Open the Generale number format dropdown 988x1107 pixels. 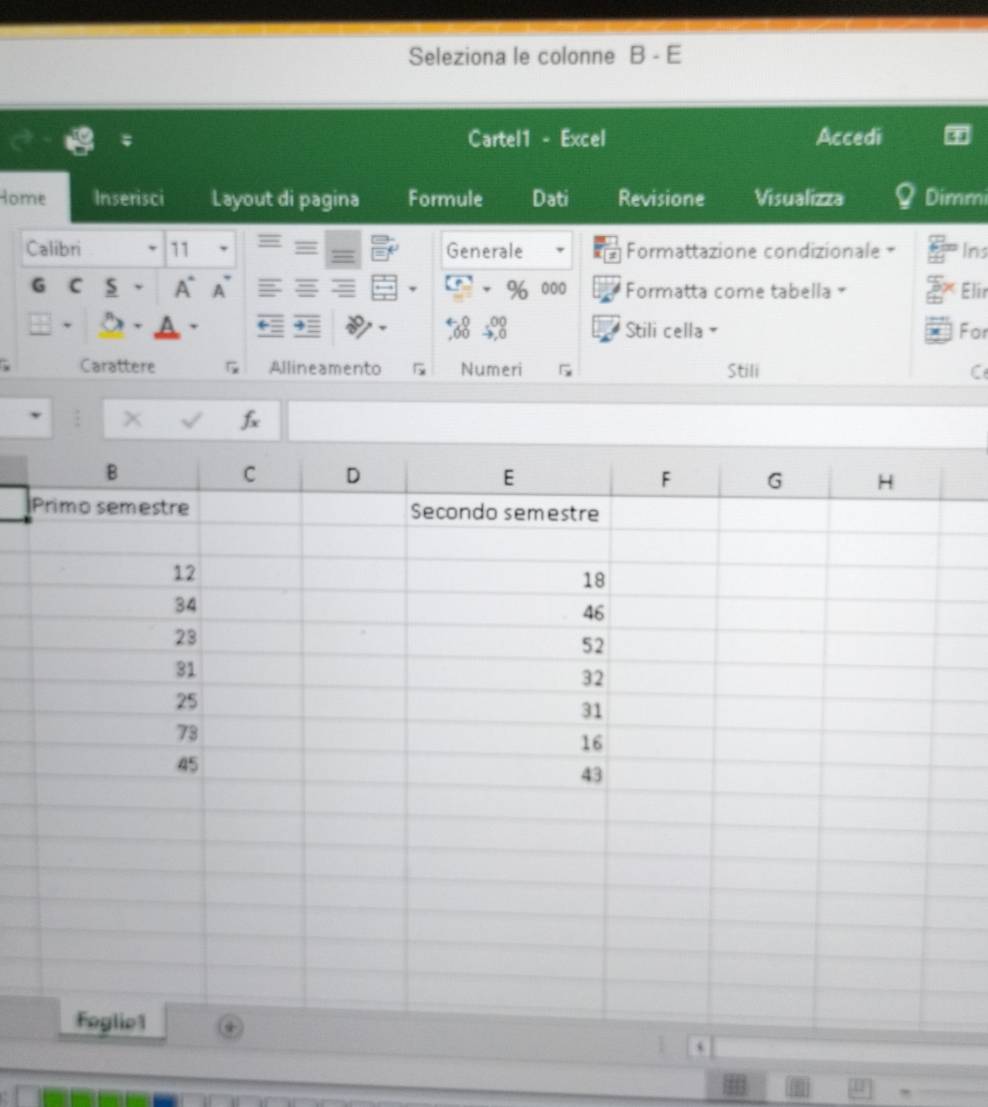pyautogui.click(x=560, y=250)
